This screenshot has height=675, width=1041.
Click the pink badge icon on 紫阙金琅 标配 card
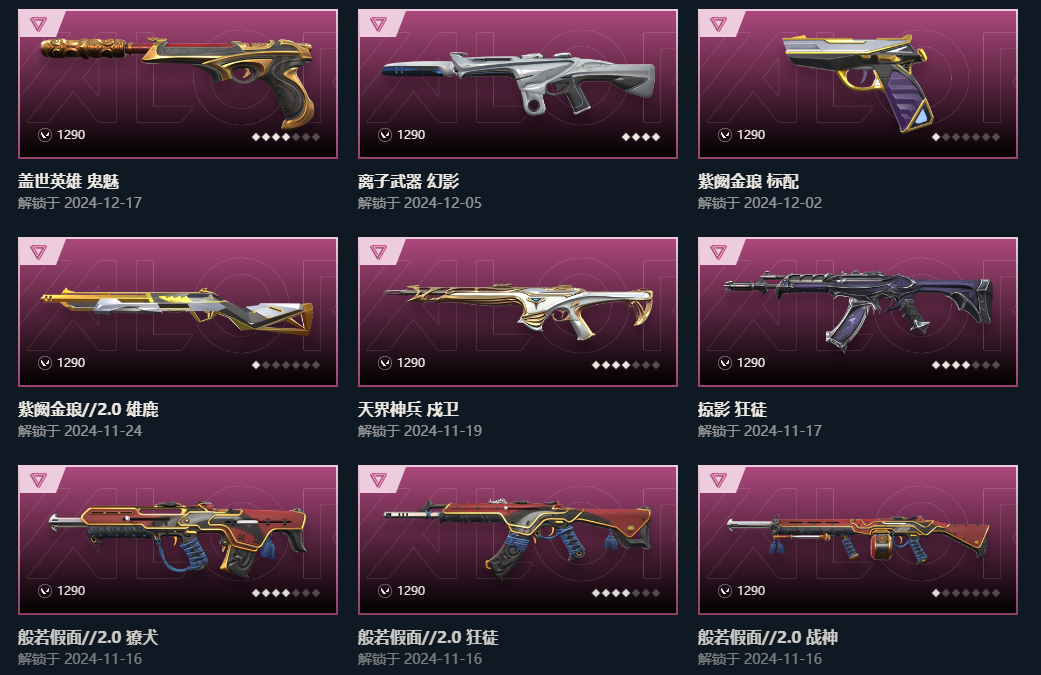point(718,25)
